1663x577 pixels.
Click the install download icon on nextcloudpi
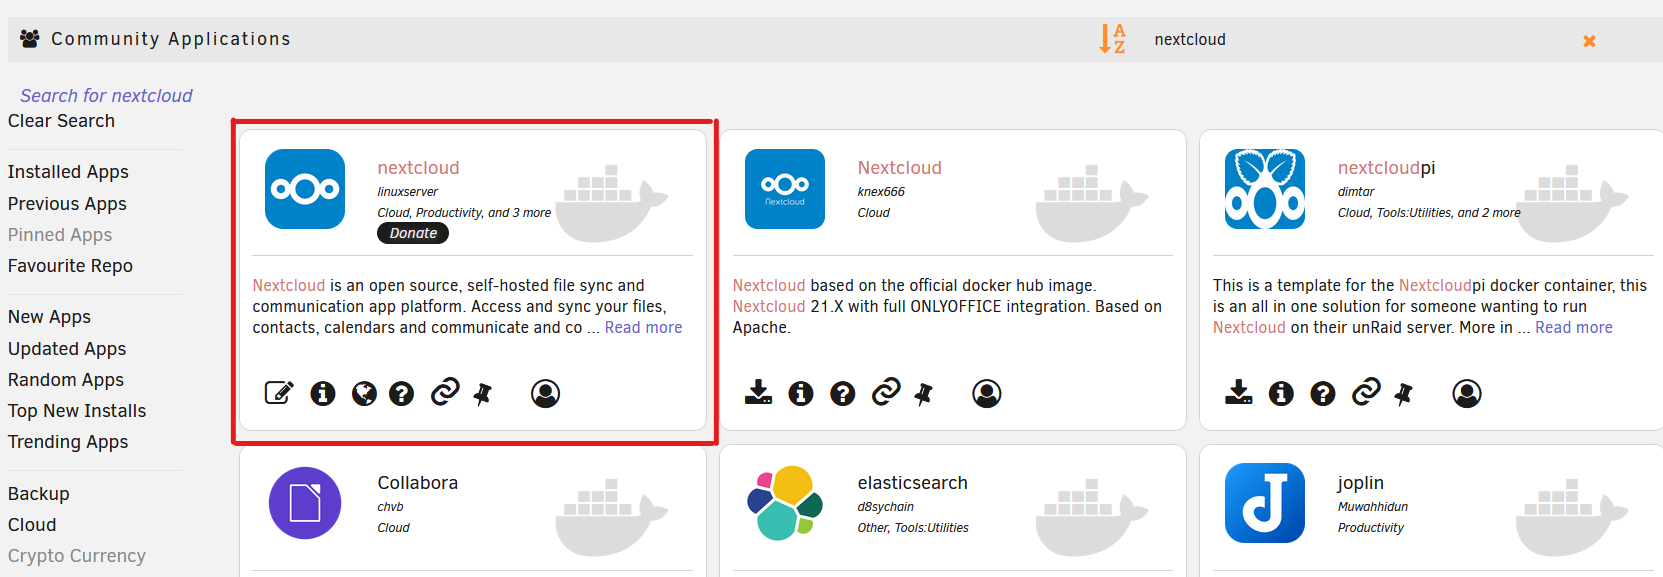[x=1239, y=392]
